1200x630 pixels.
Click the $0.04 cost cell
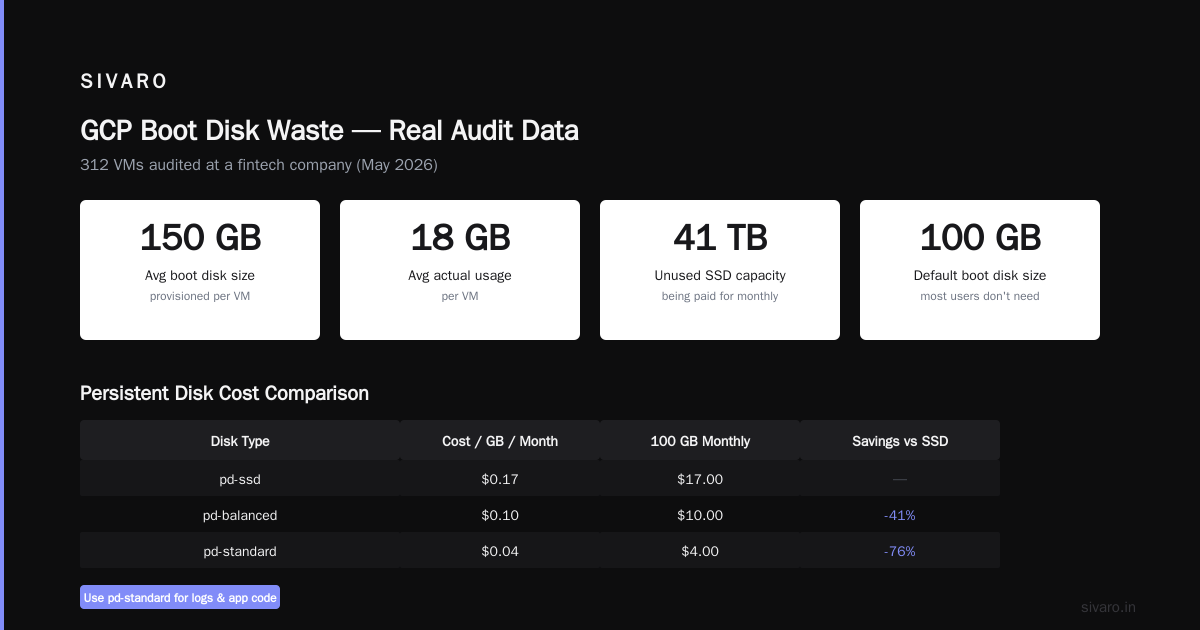pyautogui.click(x=500, y=551)
